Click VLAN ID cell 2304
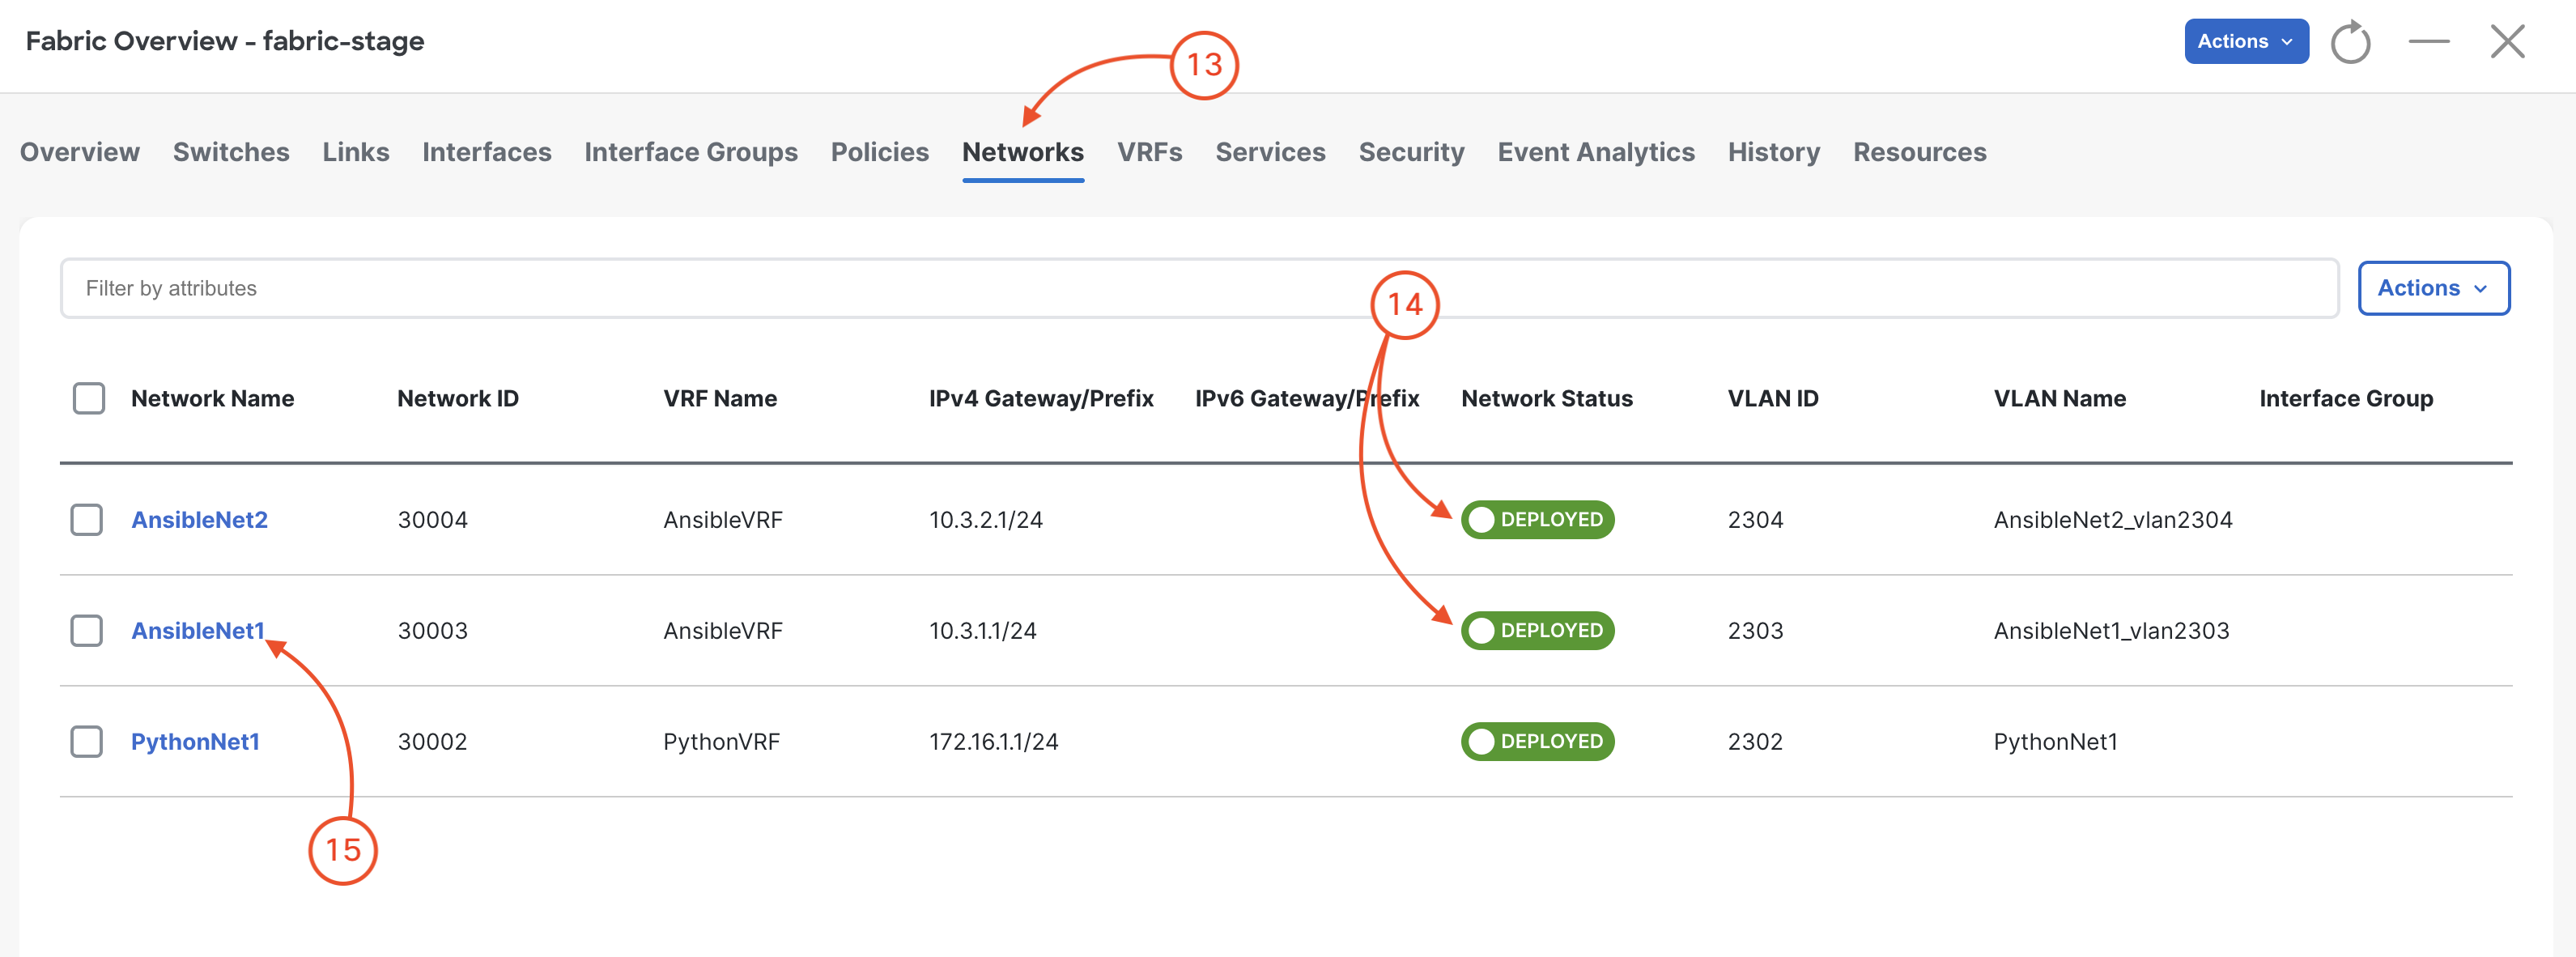Viewport: 2576px width, 957px height. click(1756, 520)
